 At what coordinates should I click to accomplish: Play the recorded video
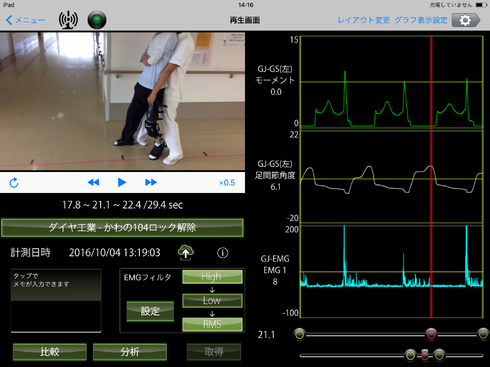[122, 182]
